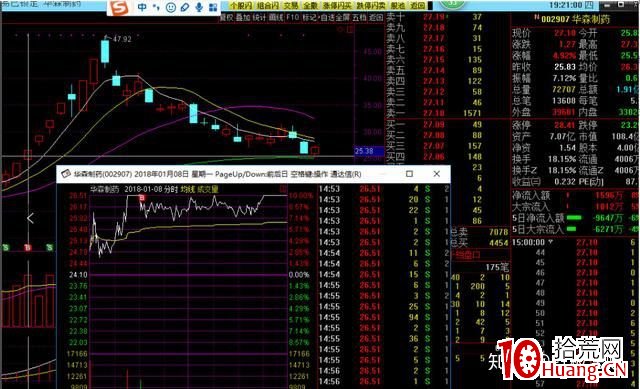Click the Sogou microphone voice input icon
This screenshot has width=640, height=389.
pos(199,7)
